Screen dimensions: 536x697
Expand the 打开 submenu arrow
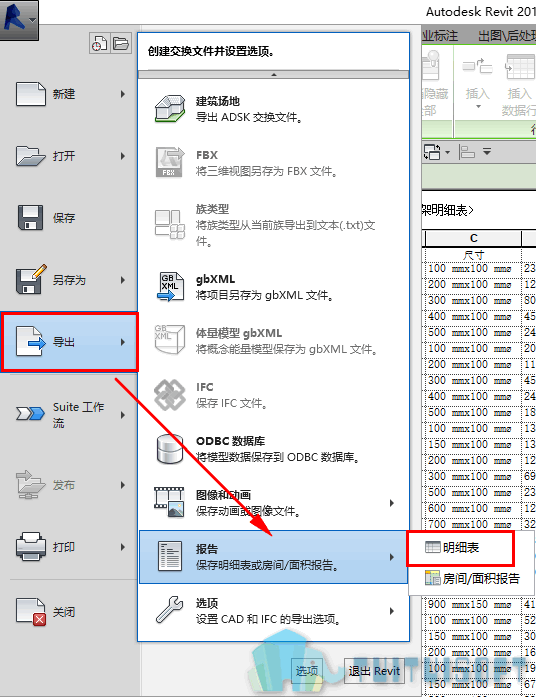pyautogui.click(x=123, y=156)
